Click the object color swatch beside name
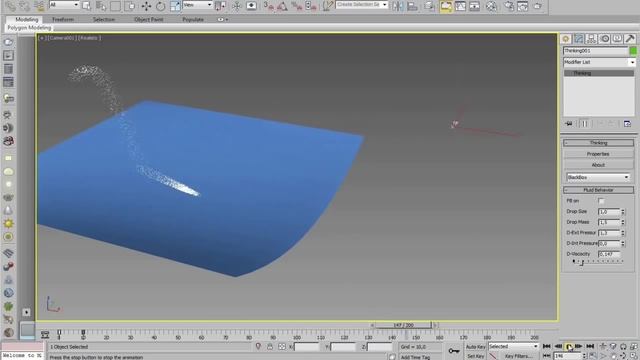The image size is (640, 360). (x=633, y=51)
